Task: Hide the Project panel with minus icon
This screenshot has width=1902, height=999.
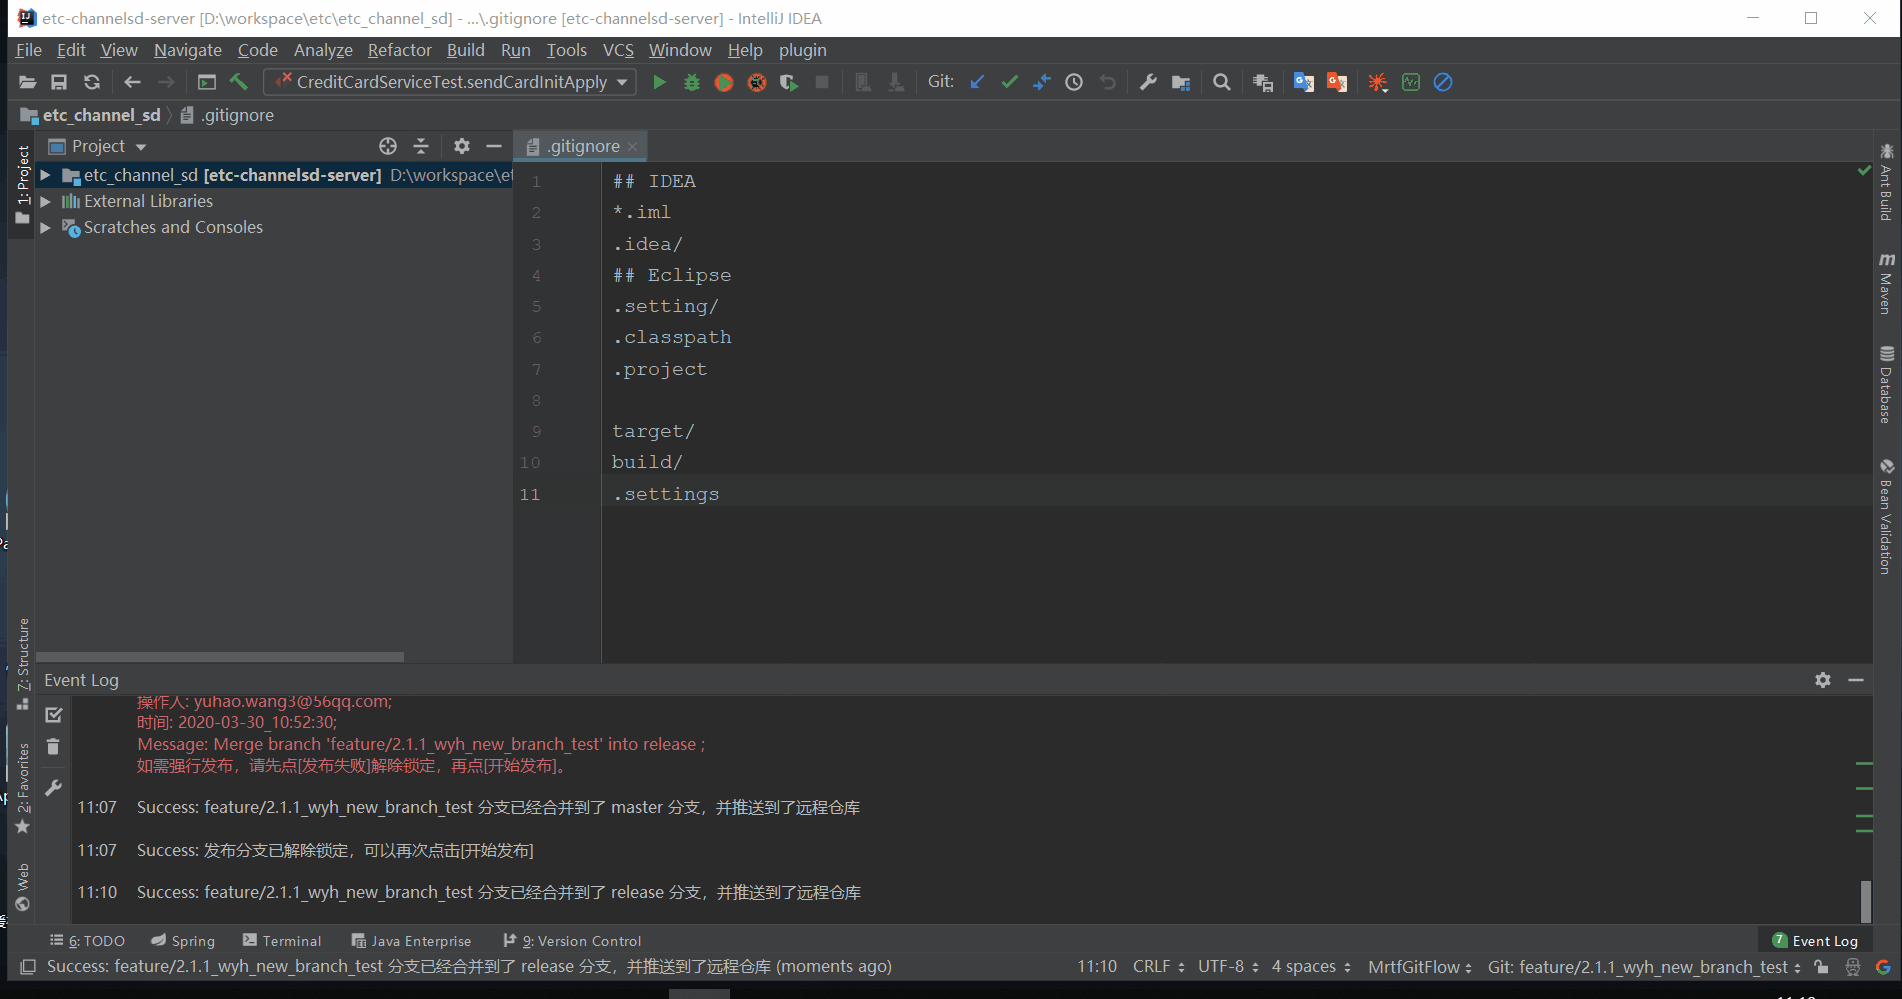Action: point(494,146)
